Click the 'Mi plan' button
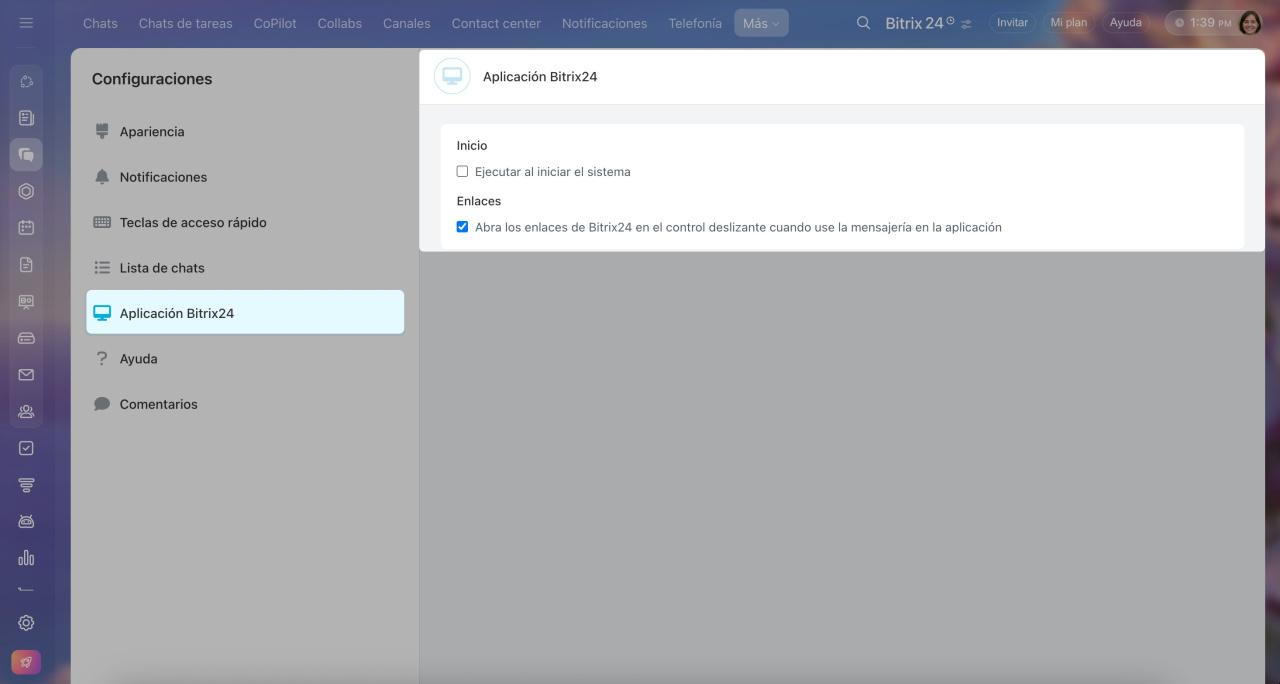Screen dimensions: 1280x684 [1068, 23]
